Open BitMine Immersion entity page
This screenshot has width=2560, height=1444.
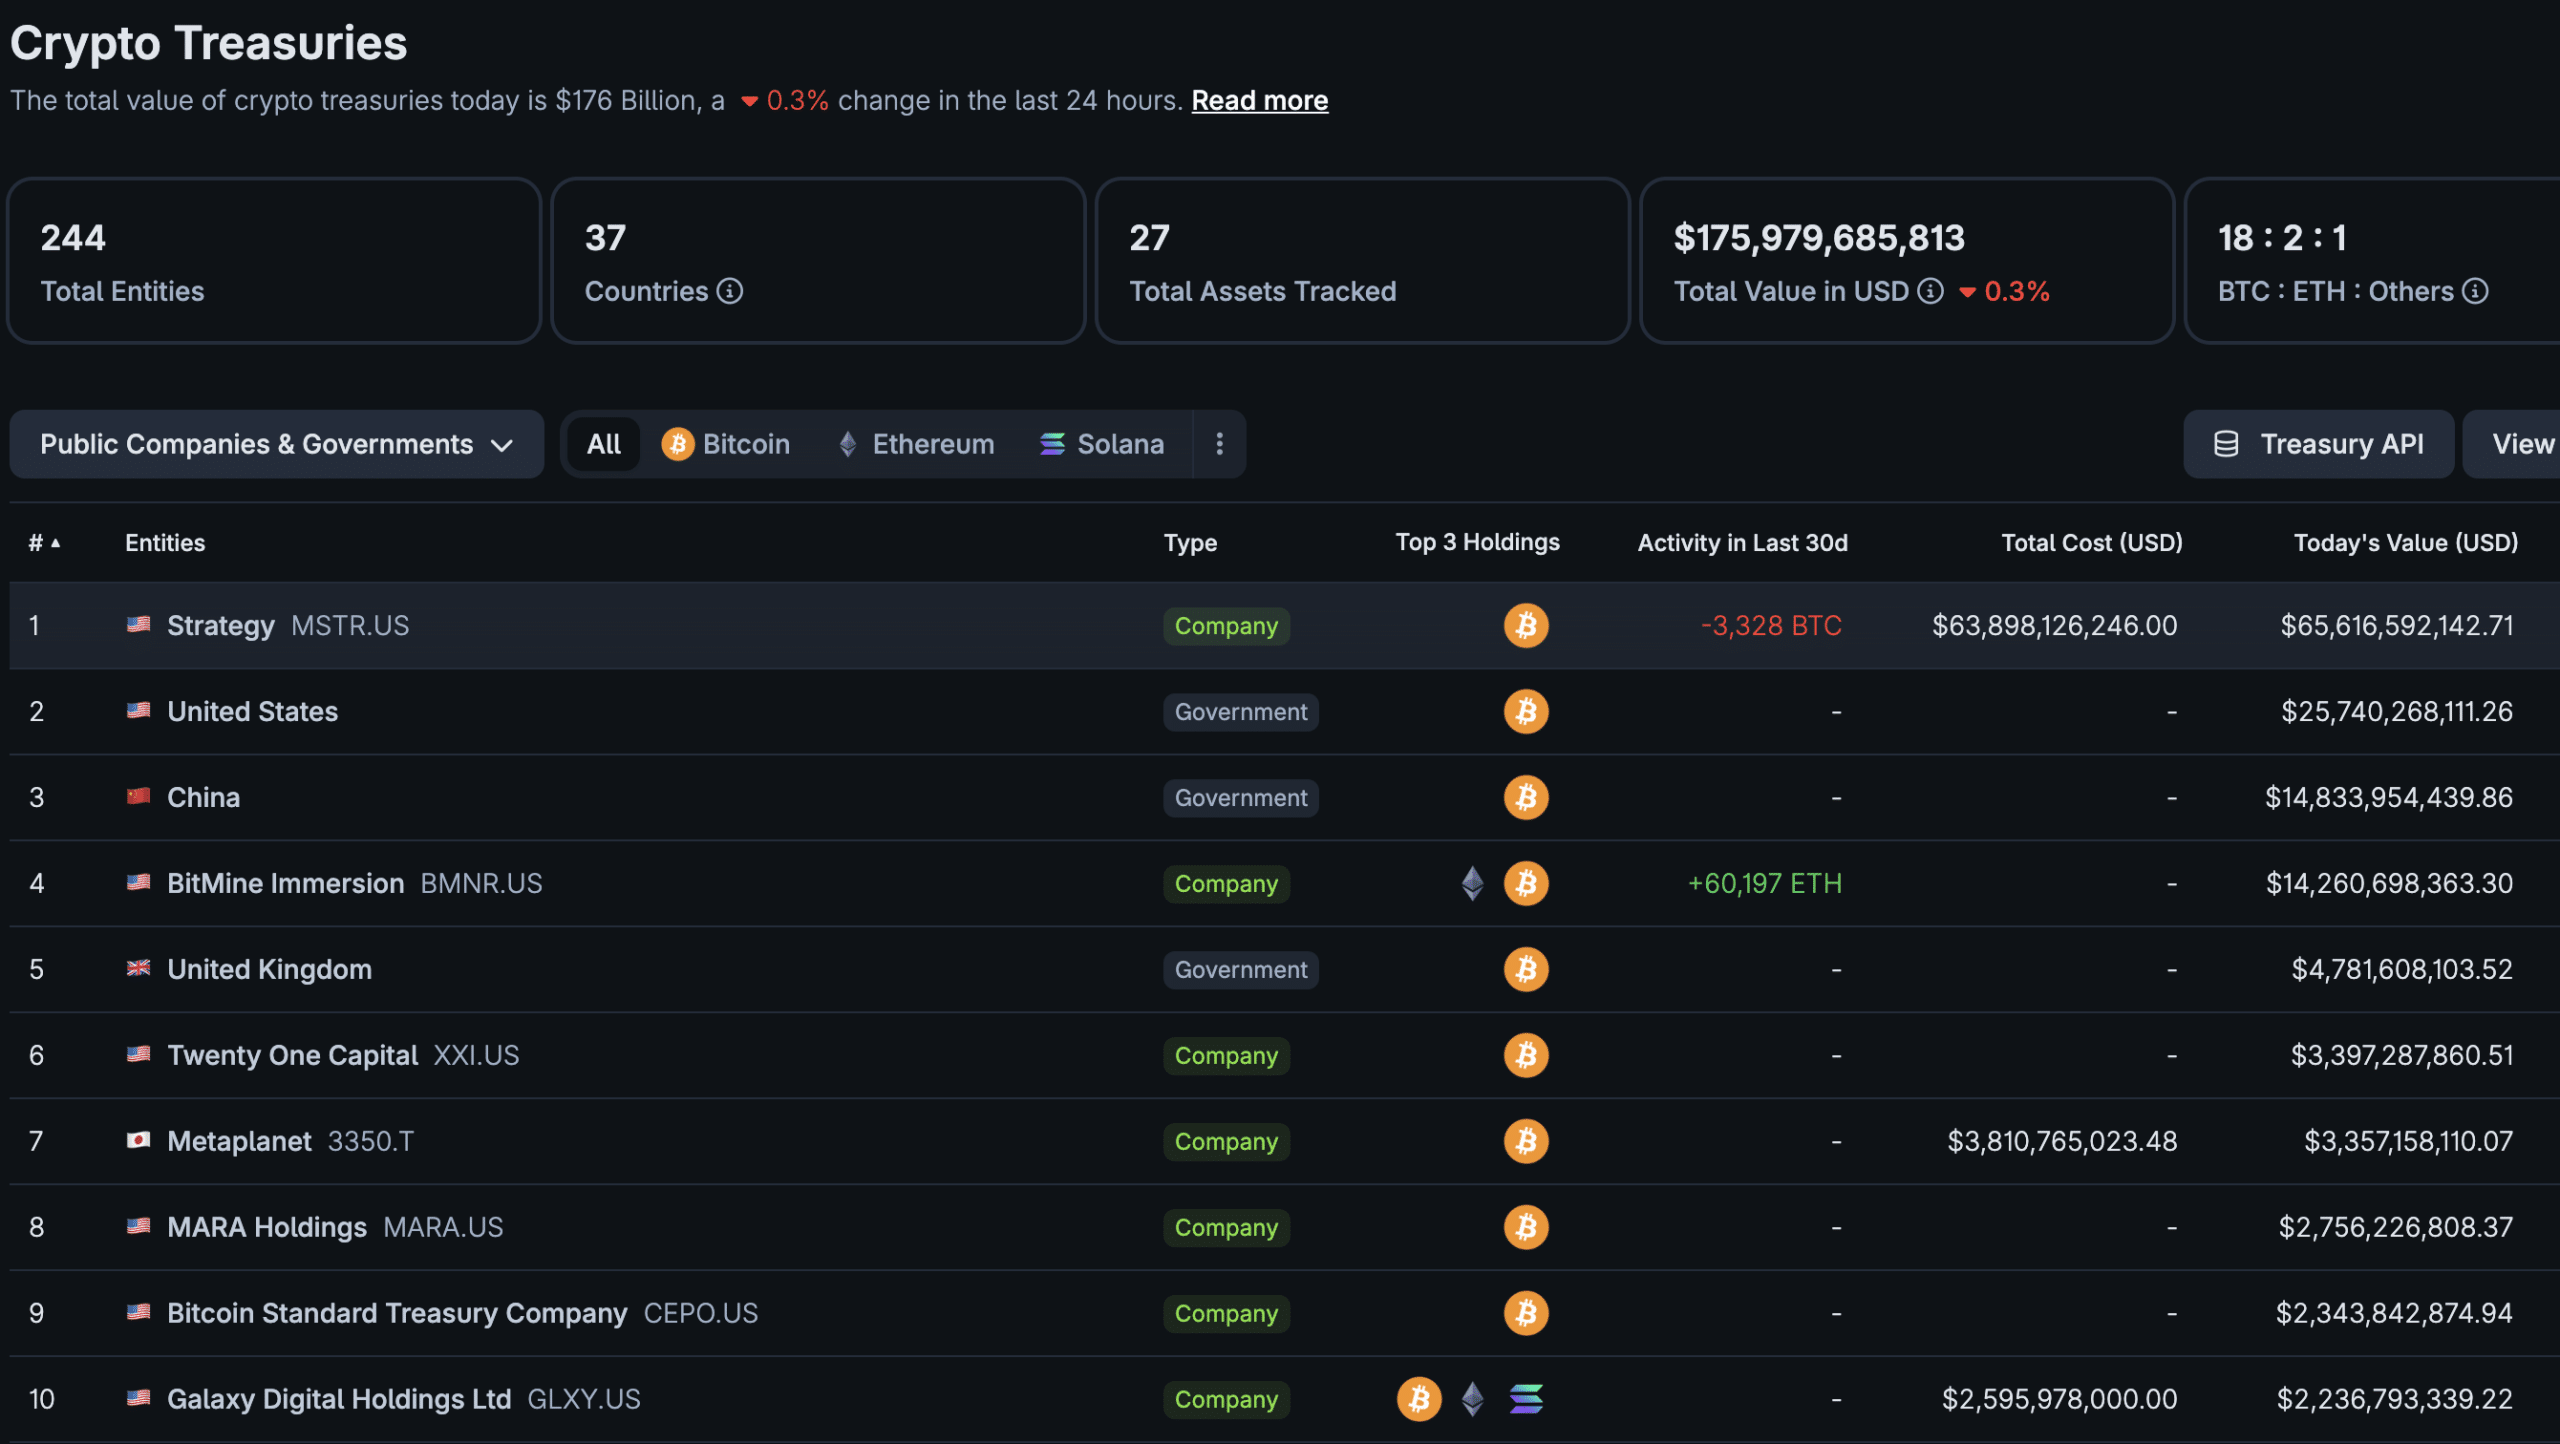point(355,884)
